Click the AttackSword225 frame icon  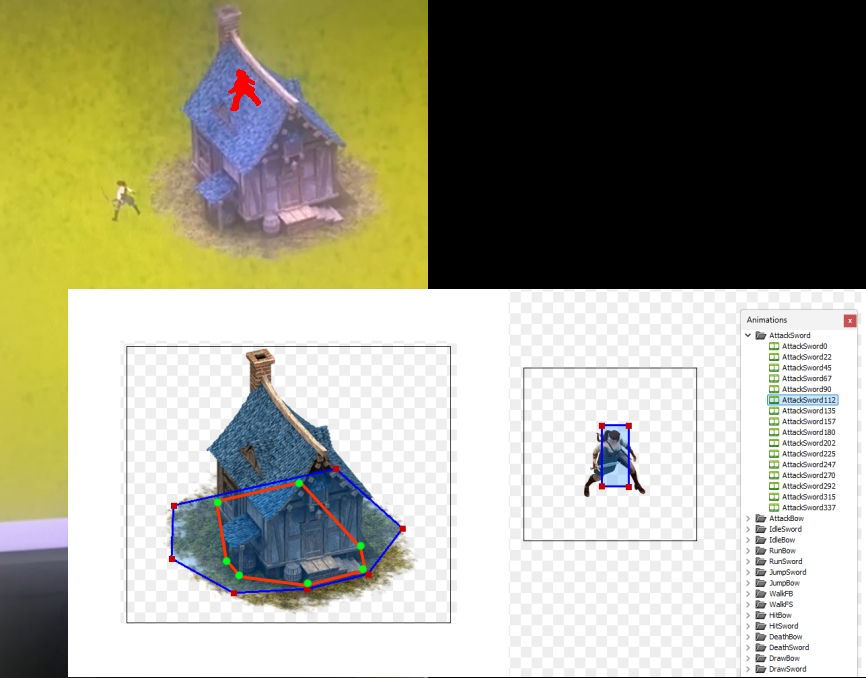pyautogui.click(x=774, y=454)
